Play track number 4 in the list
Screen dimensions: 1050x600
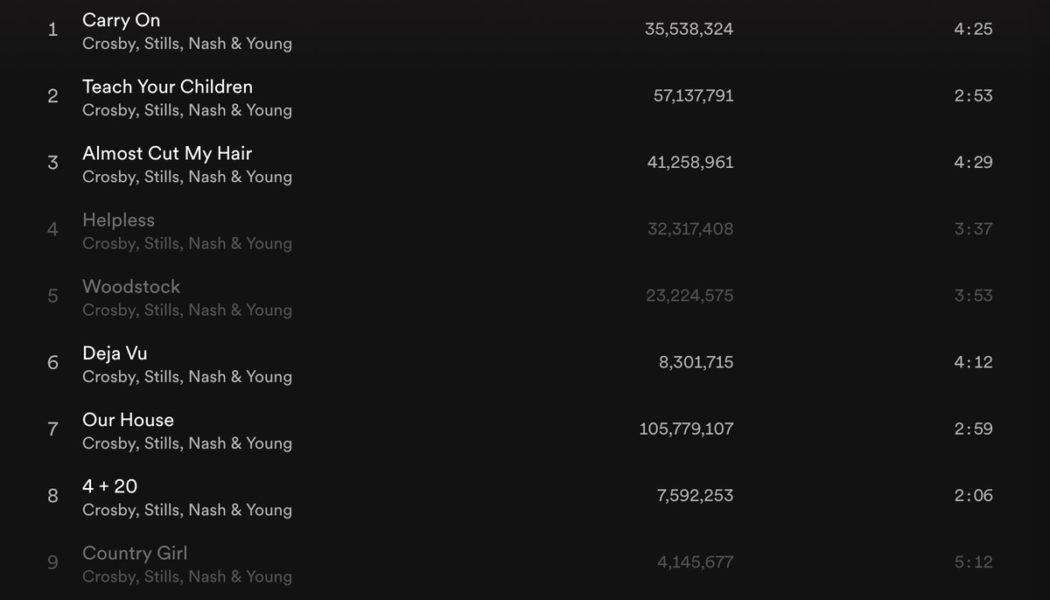[x=52, y=229]
